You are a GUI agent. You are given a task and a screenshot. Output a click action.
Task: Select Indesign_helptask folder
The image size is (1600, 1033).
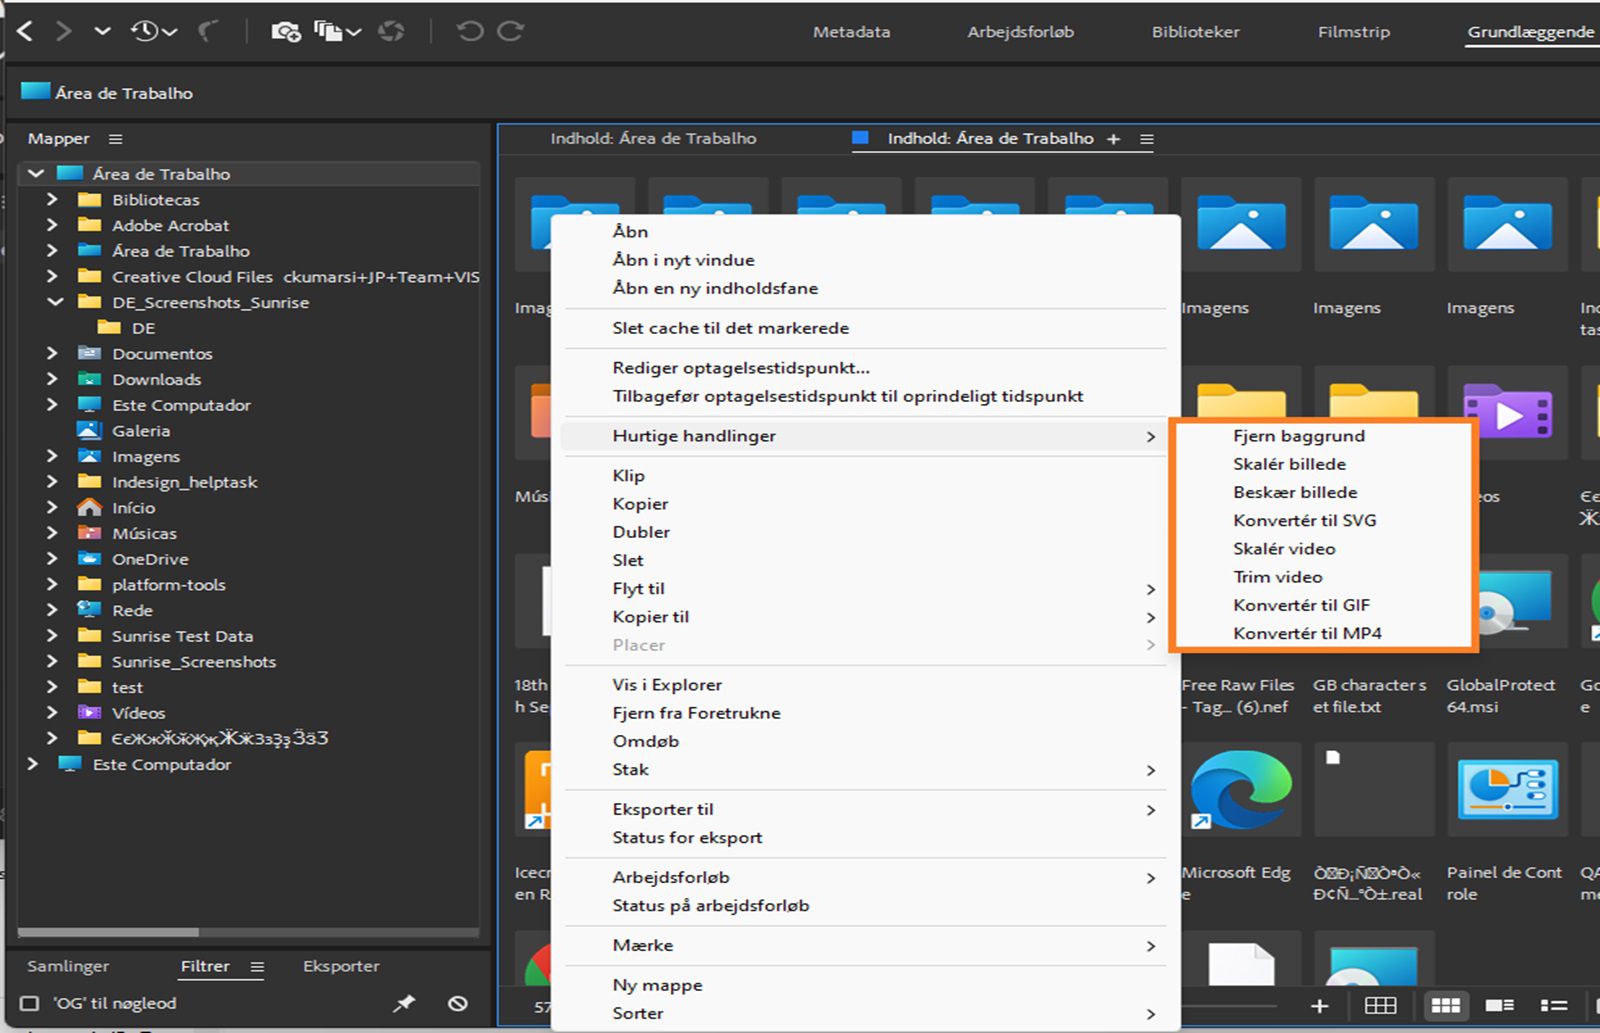tap(185, 482)
